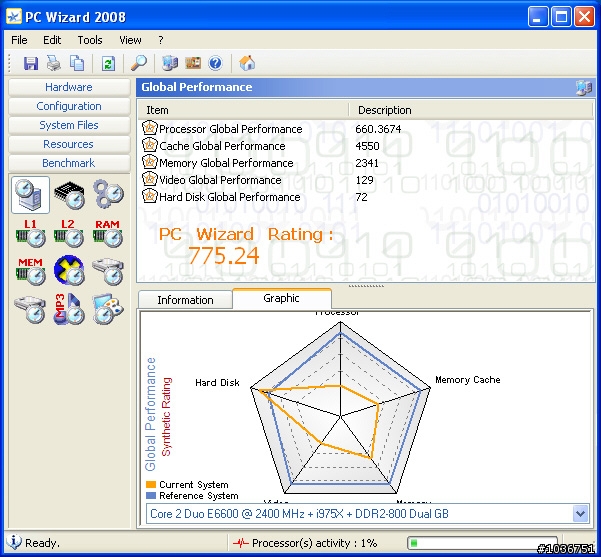Click the blue Reference System legend swatch
Image resolution: width=601 pixels, height=557 pixels.
tap(151, 496)
